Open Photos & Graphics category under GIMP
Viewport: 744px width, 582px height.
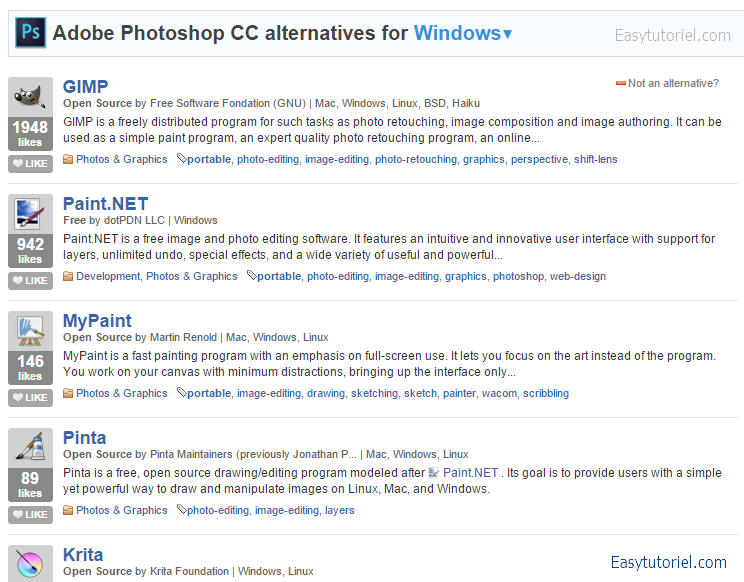121,159
